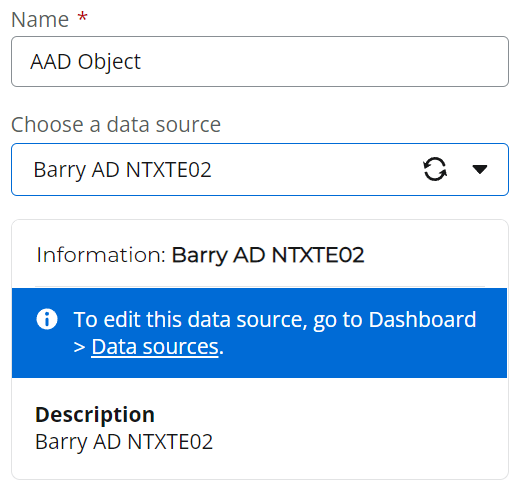This screenshot has width=517, height=492.
Task: Click the 'To edit this data source' message
Action: (x=275, y=333)
